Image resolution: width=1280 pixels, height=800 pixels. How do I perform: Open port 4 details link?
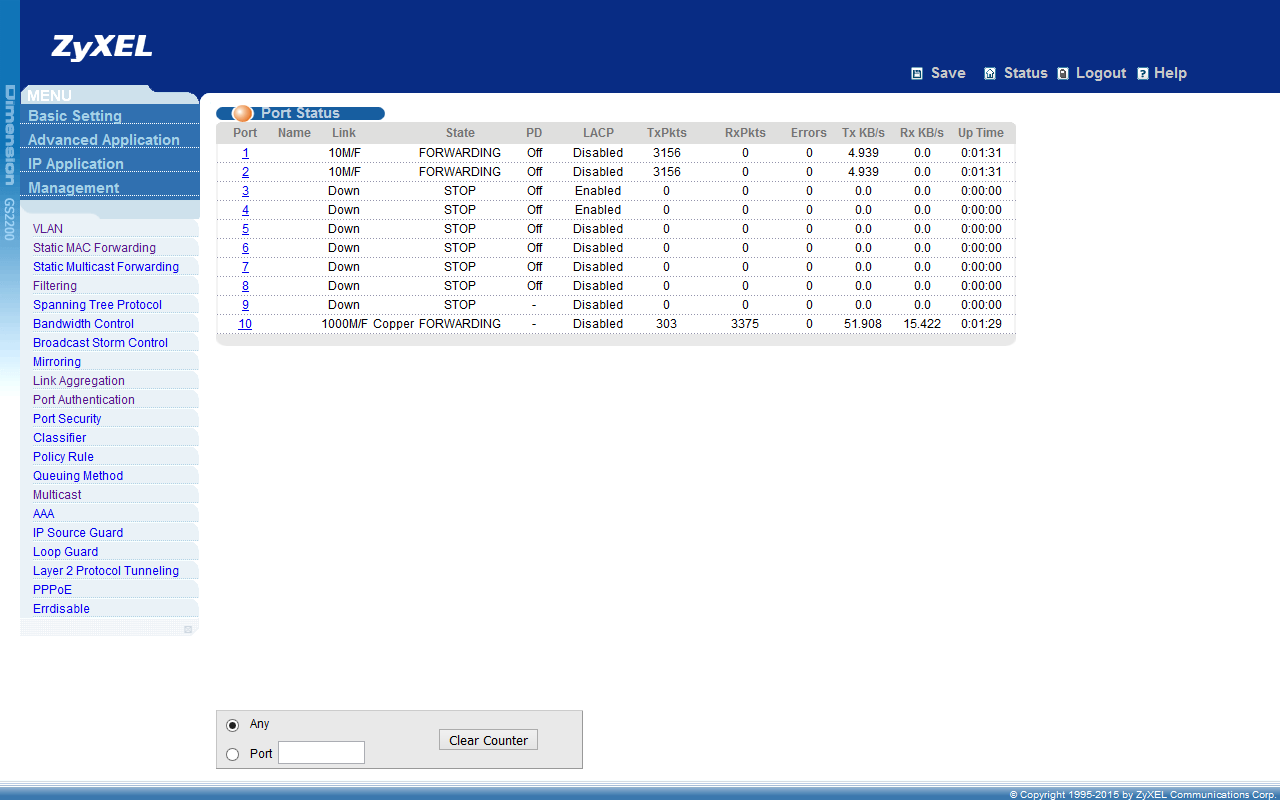tap(245, 210)
